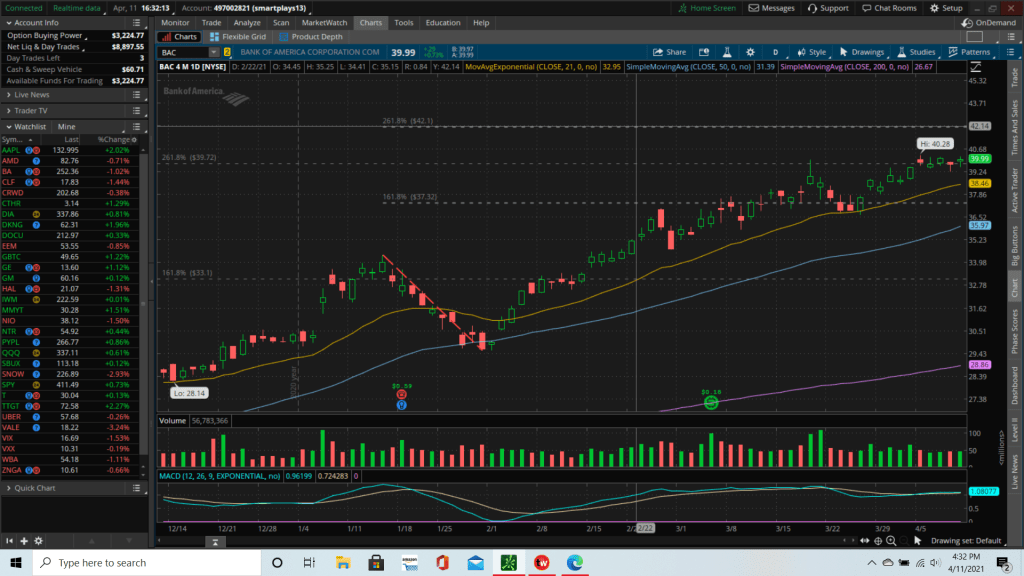Open the Analyze tab
Image resolution: width=1024 pixels, height=576 pixels.
(x=247, y=22)
